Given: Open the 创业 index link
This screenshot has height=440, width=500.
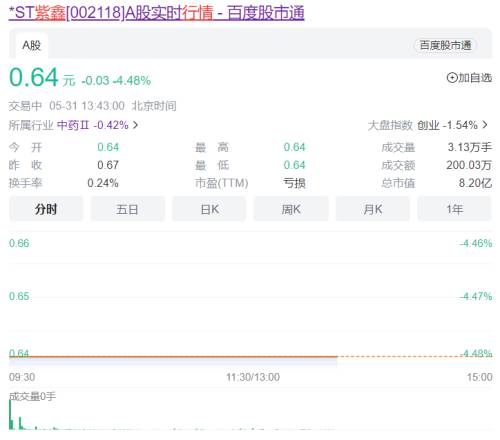Looking at the screenshot, I should 428,125.
